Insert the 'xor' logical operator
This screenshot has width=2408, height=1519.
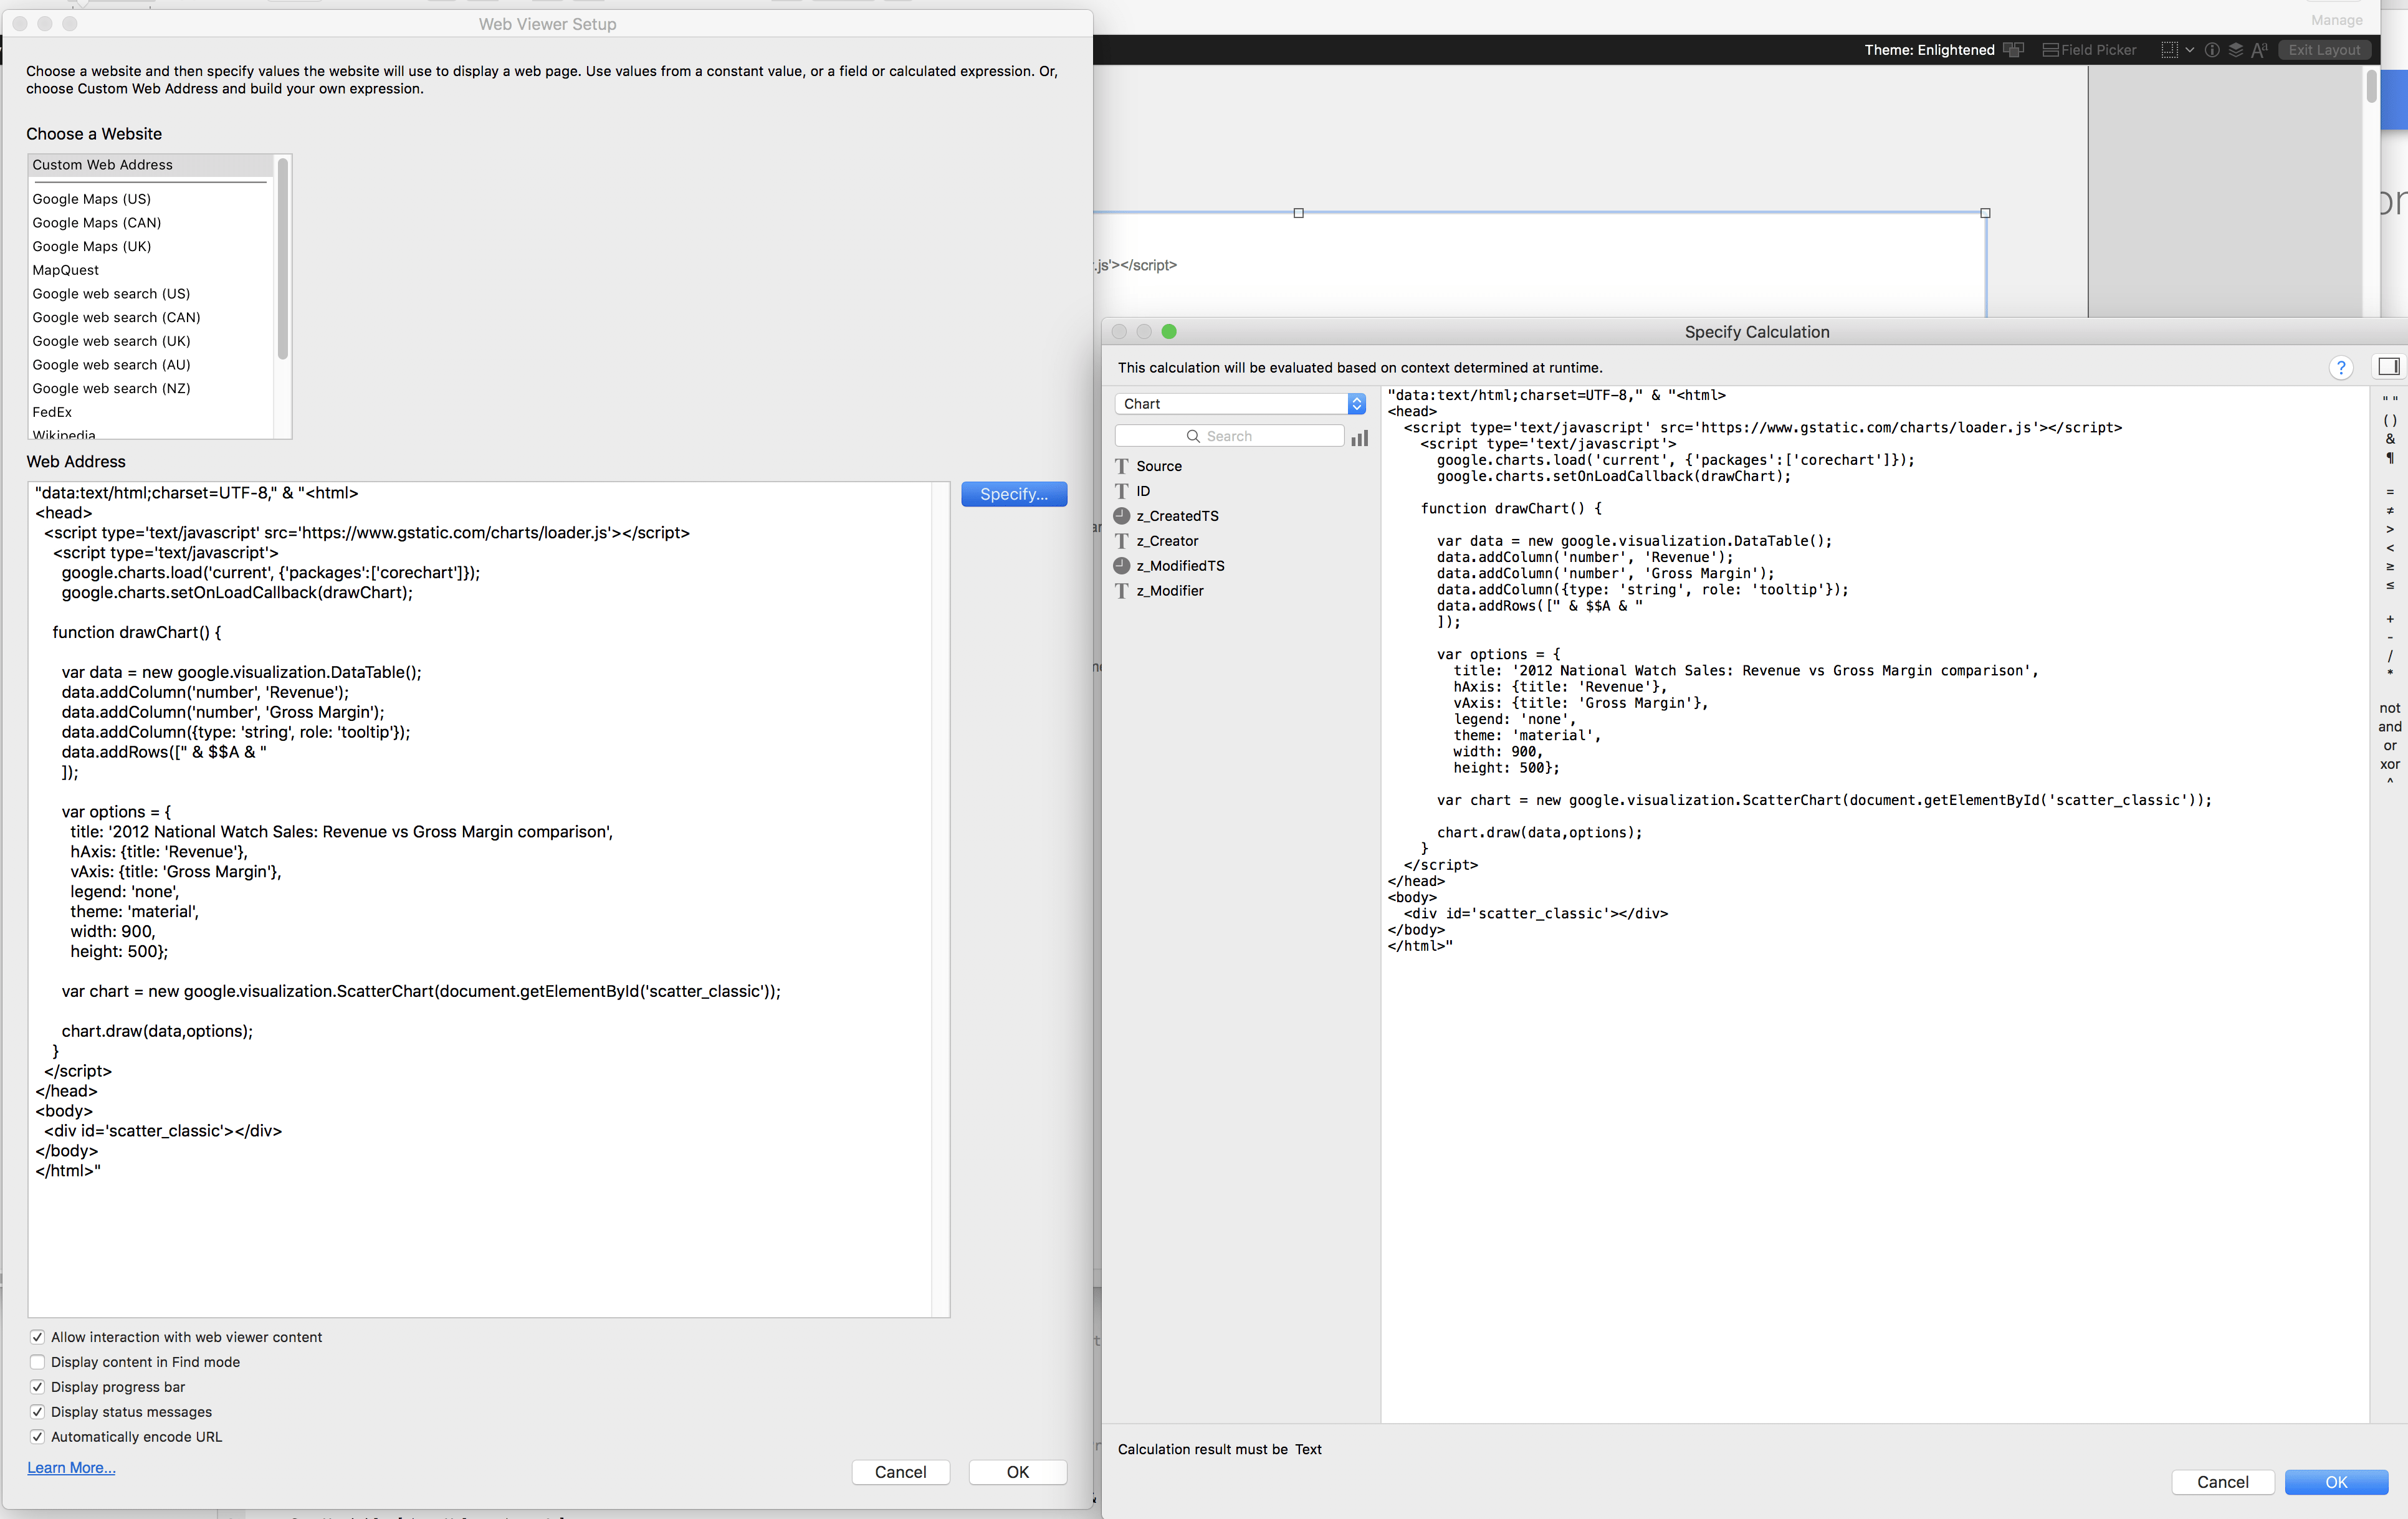(2389, 765)
